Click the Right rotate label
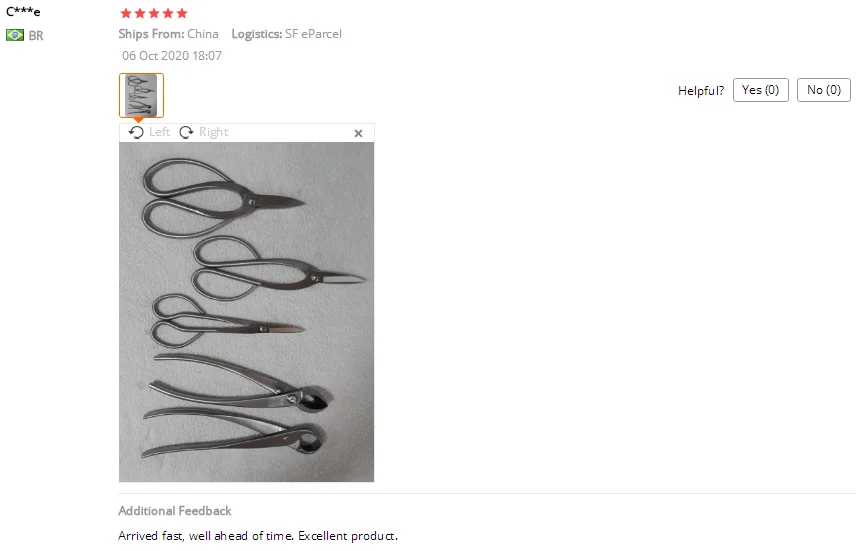The image size is (858, 551). click(213, 132)
